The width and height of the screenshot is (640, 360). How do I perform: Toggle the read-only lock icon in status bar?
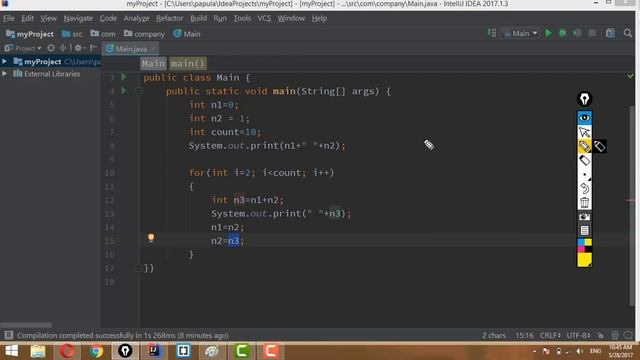click(x=600, y=336)
